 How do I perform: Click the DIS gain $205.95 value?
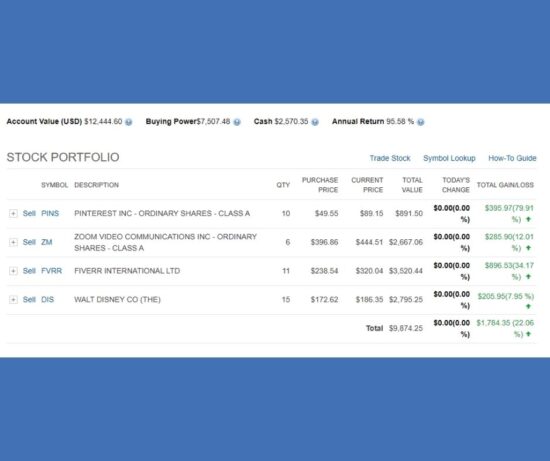pyautogui.click(x=506, y=301)
